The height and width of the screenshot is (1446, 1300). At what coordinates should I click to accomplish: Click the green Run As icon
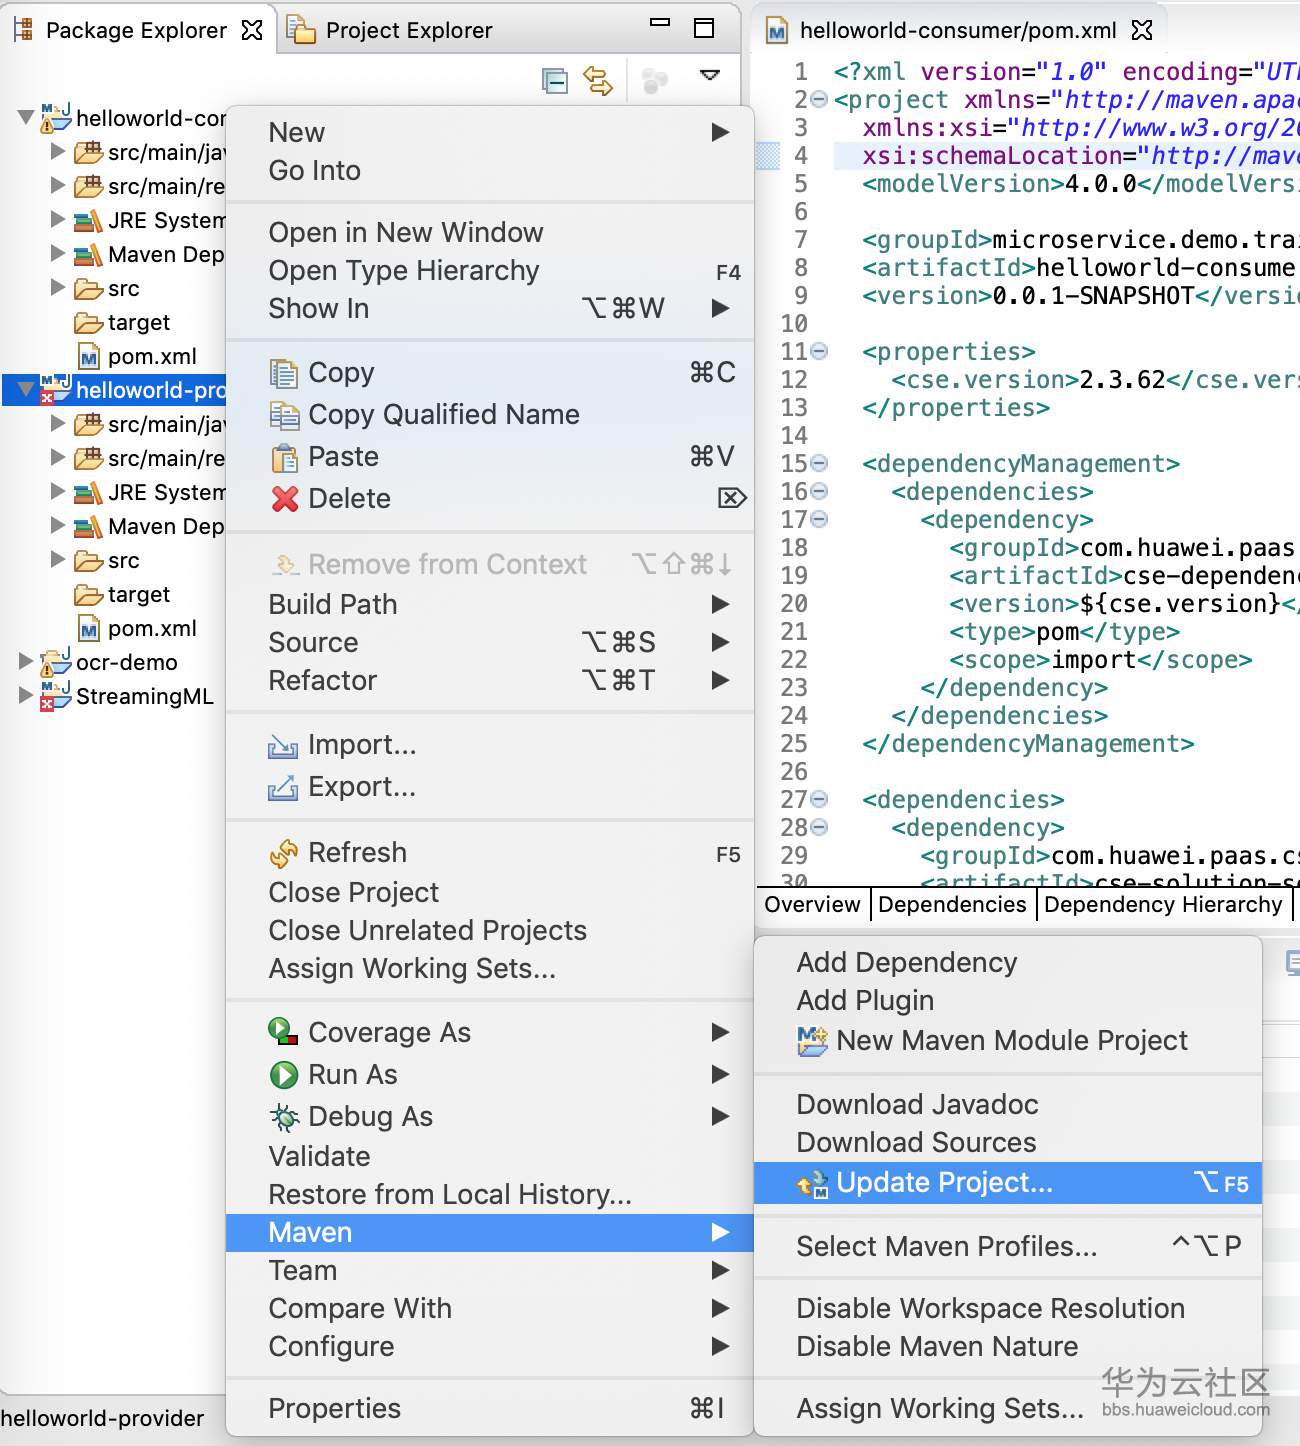point(284,1075)
